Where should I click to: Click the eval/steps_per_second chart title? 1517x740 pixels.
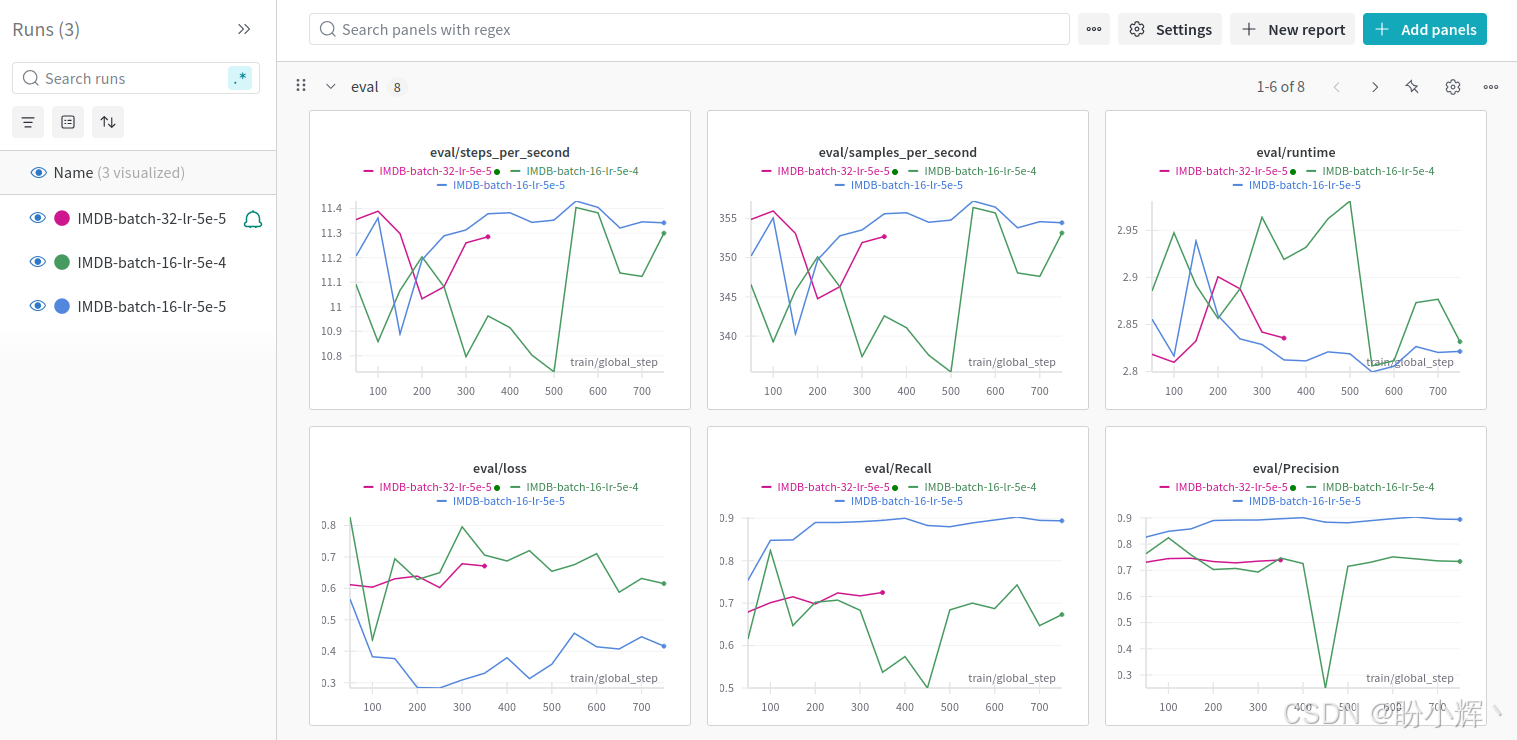(500, 152)
